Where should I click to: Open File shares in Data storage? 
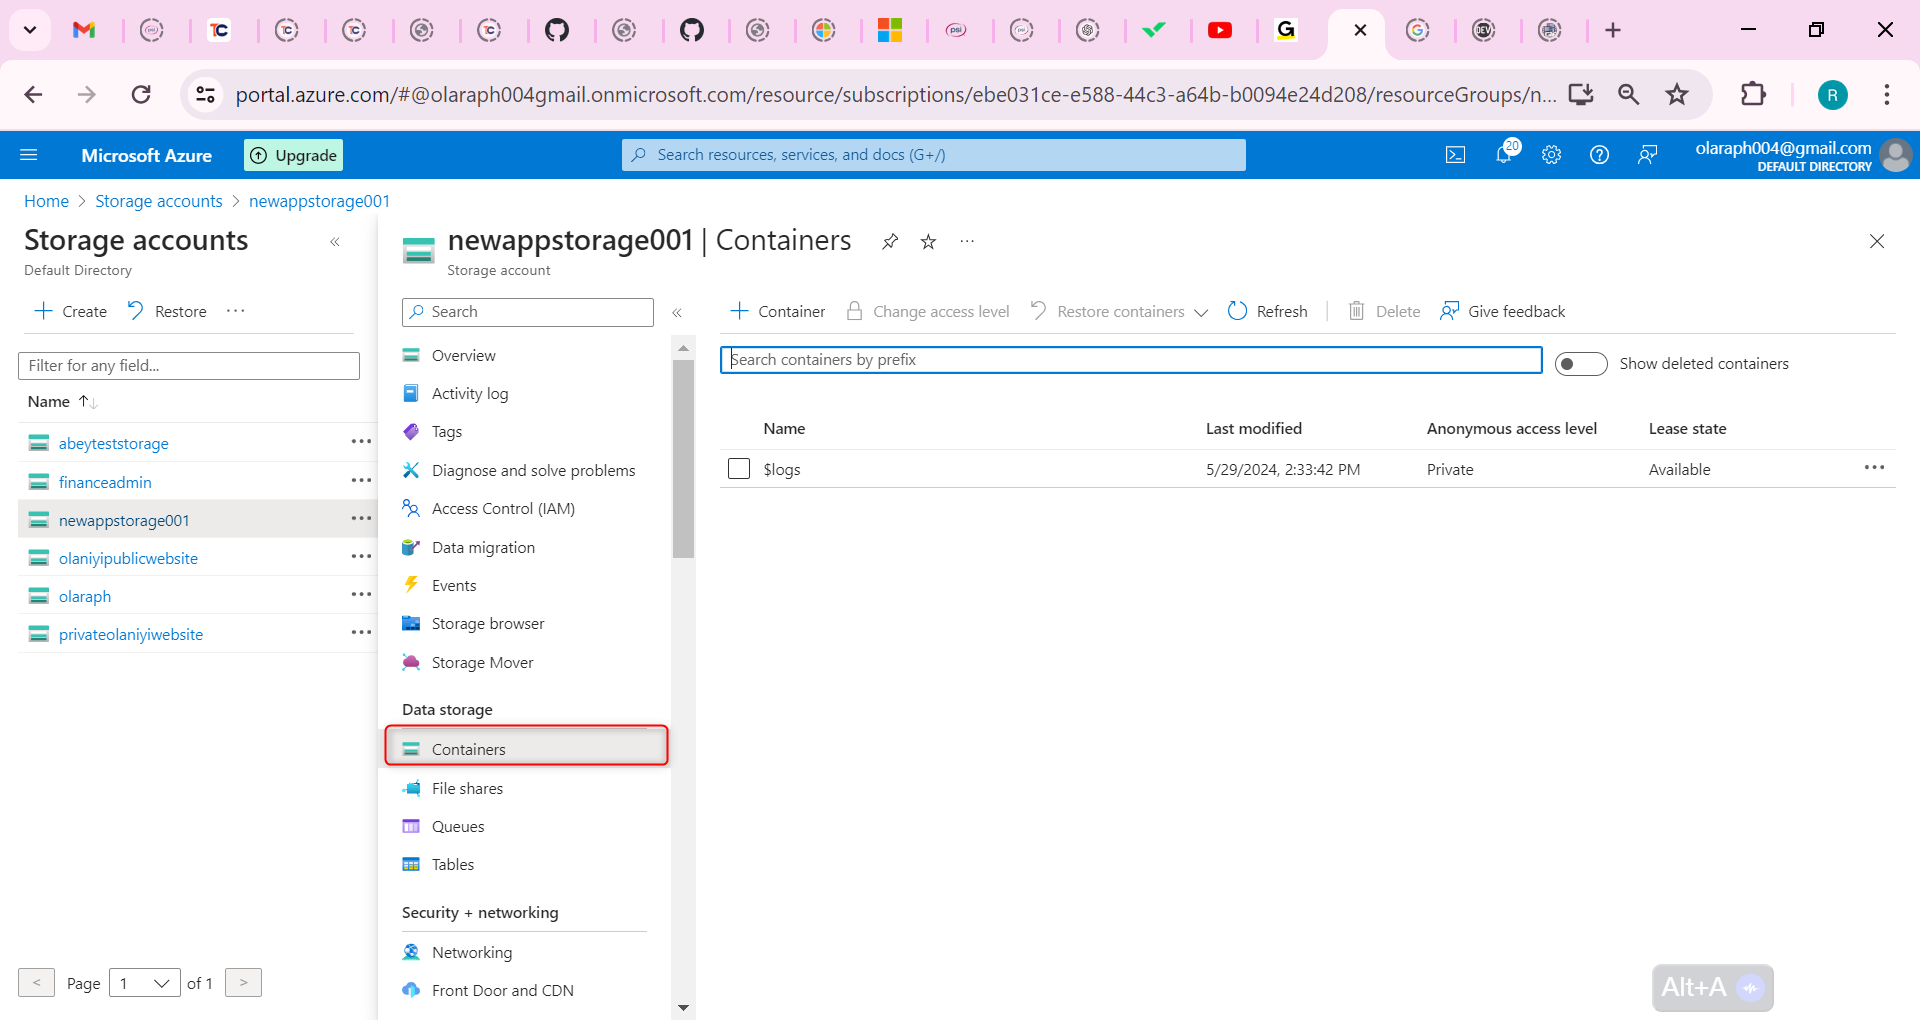(x=467, y=788)
